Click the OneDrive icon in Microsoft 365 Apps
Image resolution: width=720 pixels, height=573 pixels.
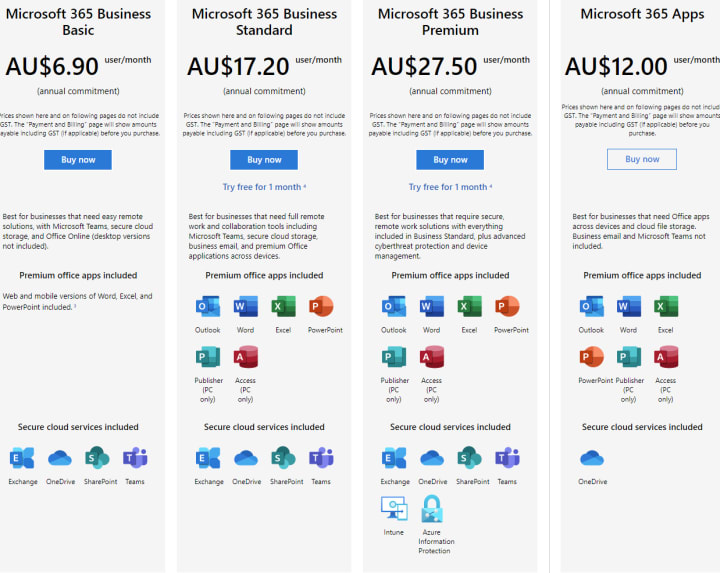[591, 458]
